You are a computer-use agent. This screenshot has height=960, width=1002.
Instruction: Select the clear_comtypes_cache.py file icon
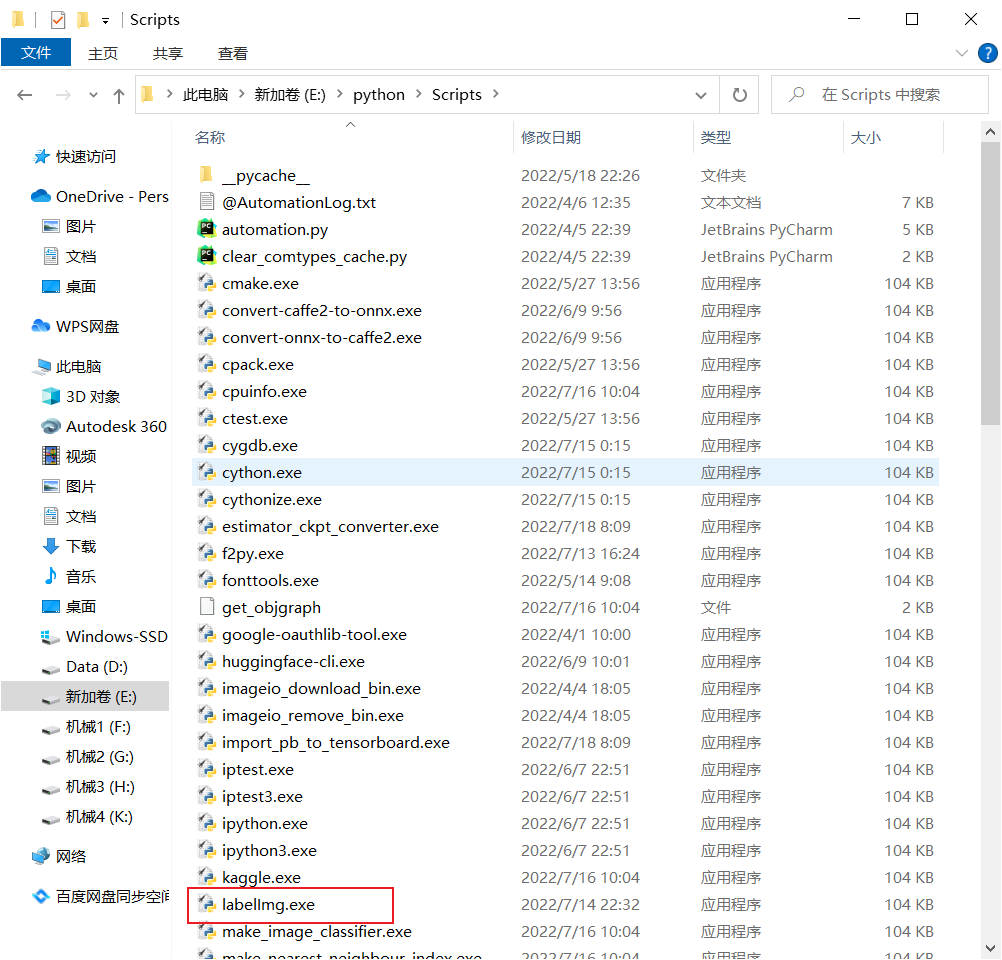[x=206, y=255]
